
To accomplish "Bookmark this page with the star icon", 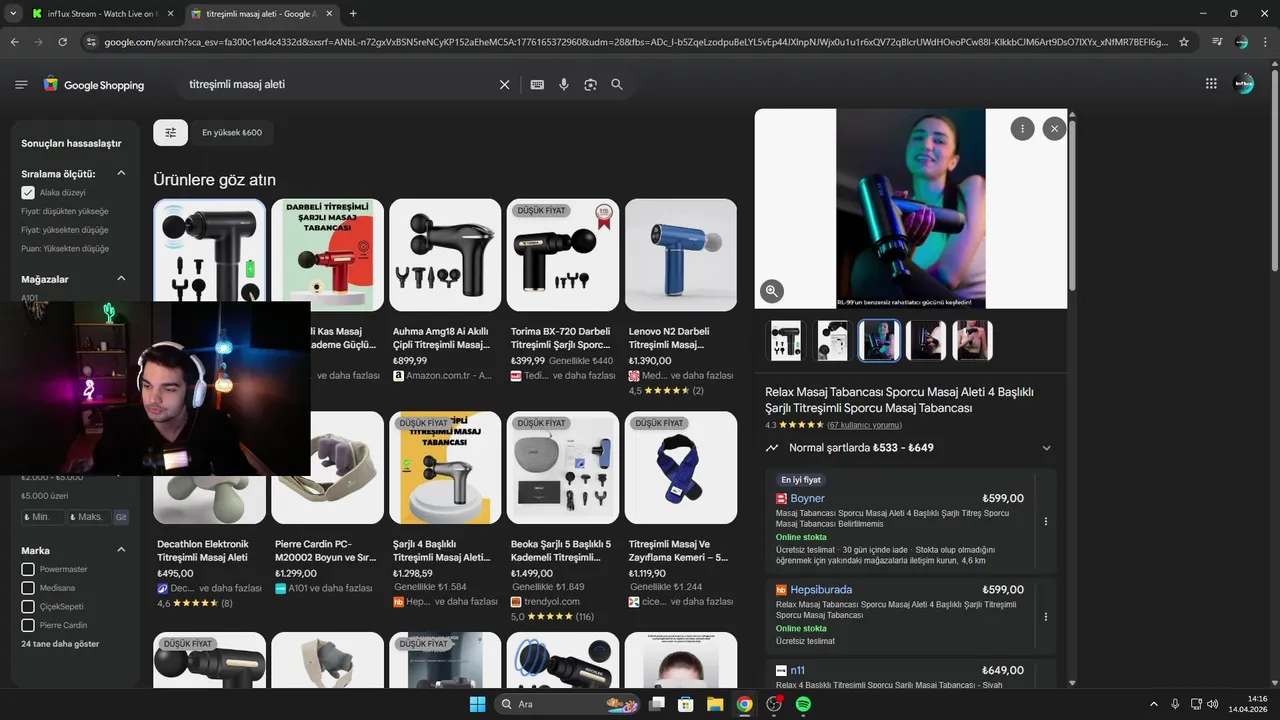I will click(x=1184, y=42).
